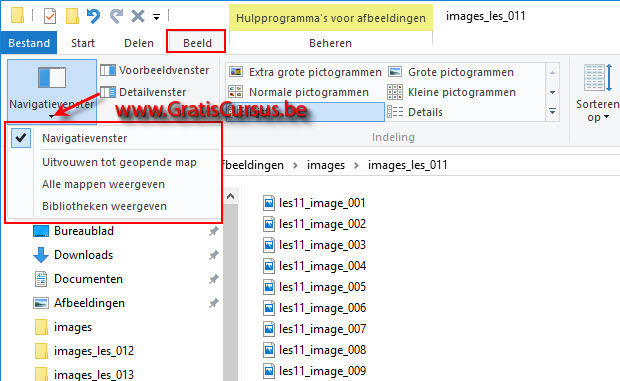Click the pin icon next to Downloads
The height and width of the screenshot is (381, 620).
click(214, 255)
